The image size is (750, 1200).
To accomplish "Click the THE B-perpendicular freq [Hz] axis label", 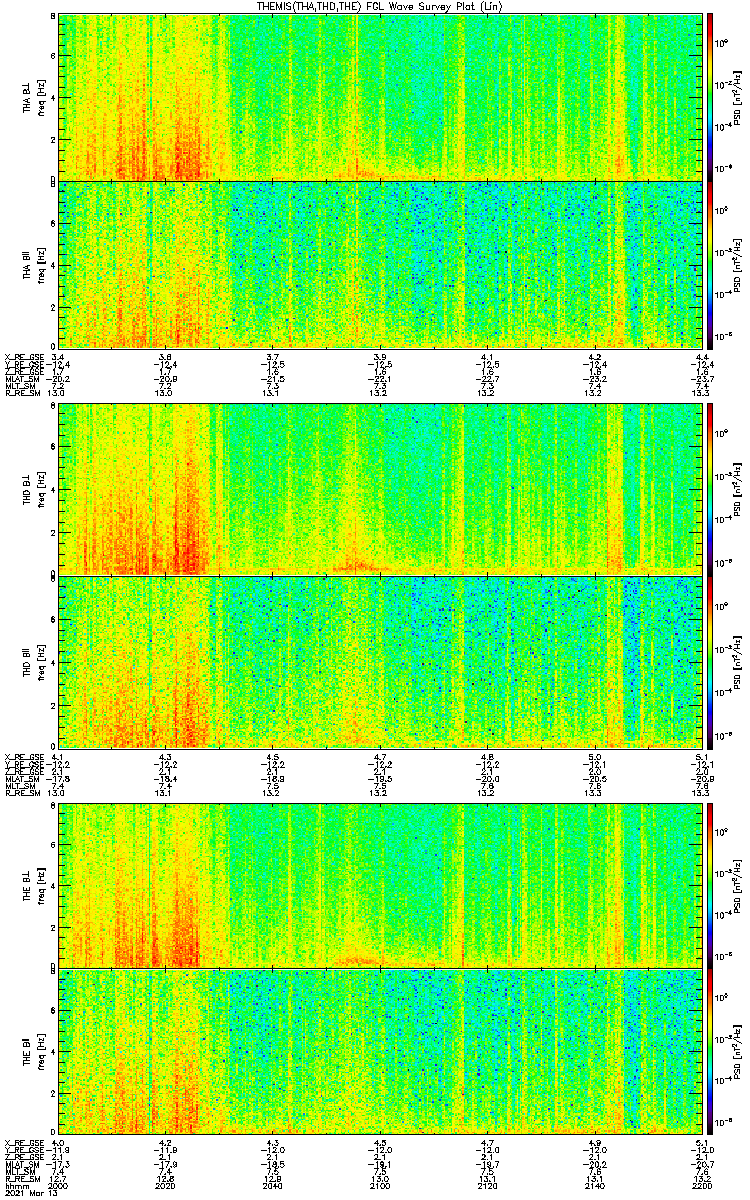I will point(42,885).
